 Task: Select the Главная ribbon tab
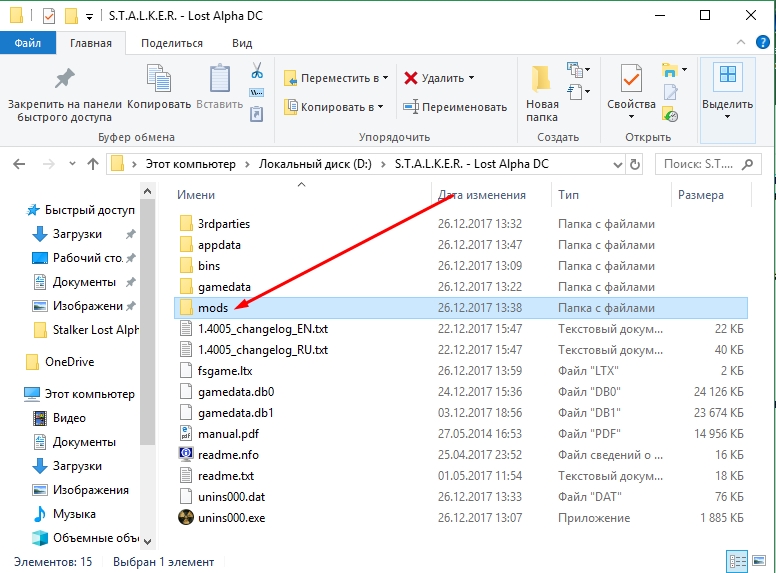[91, 43]
